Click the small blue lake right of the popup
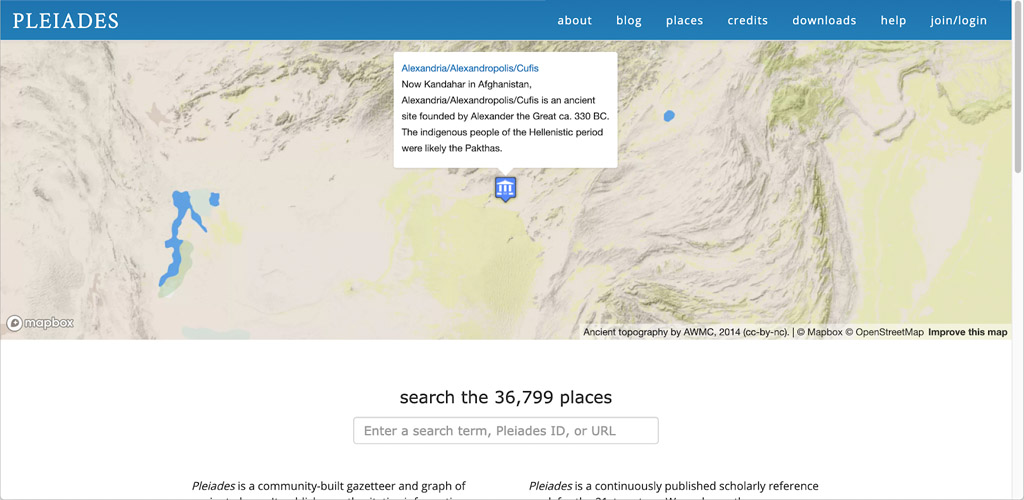1024x500 pixels. pyautogui.click(x=668, y=116)
